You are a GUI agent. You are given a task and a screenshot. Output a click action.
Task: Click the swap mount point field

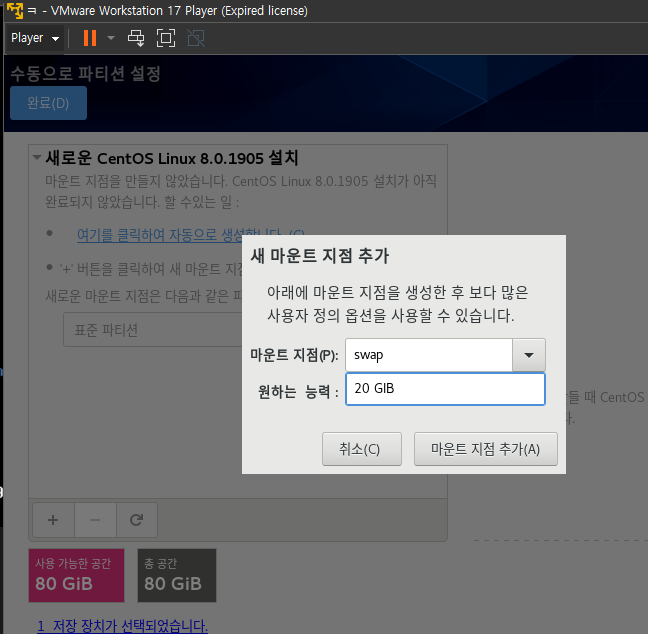(x=429, y=355)
